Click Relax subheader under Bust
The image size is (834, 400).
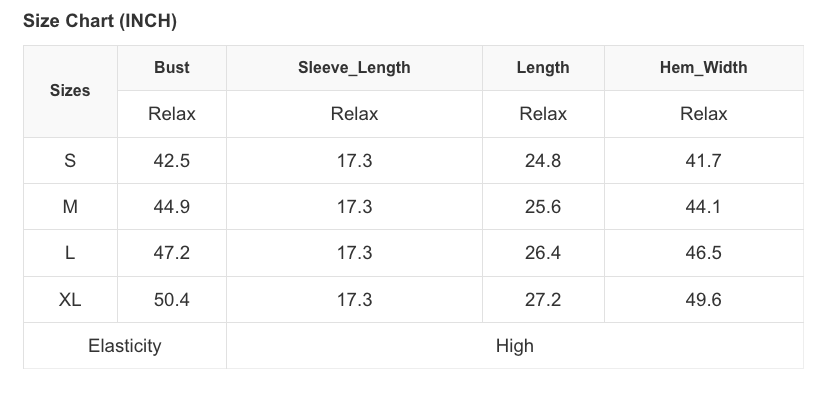[x=172, y=114]
